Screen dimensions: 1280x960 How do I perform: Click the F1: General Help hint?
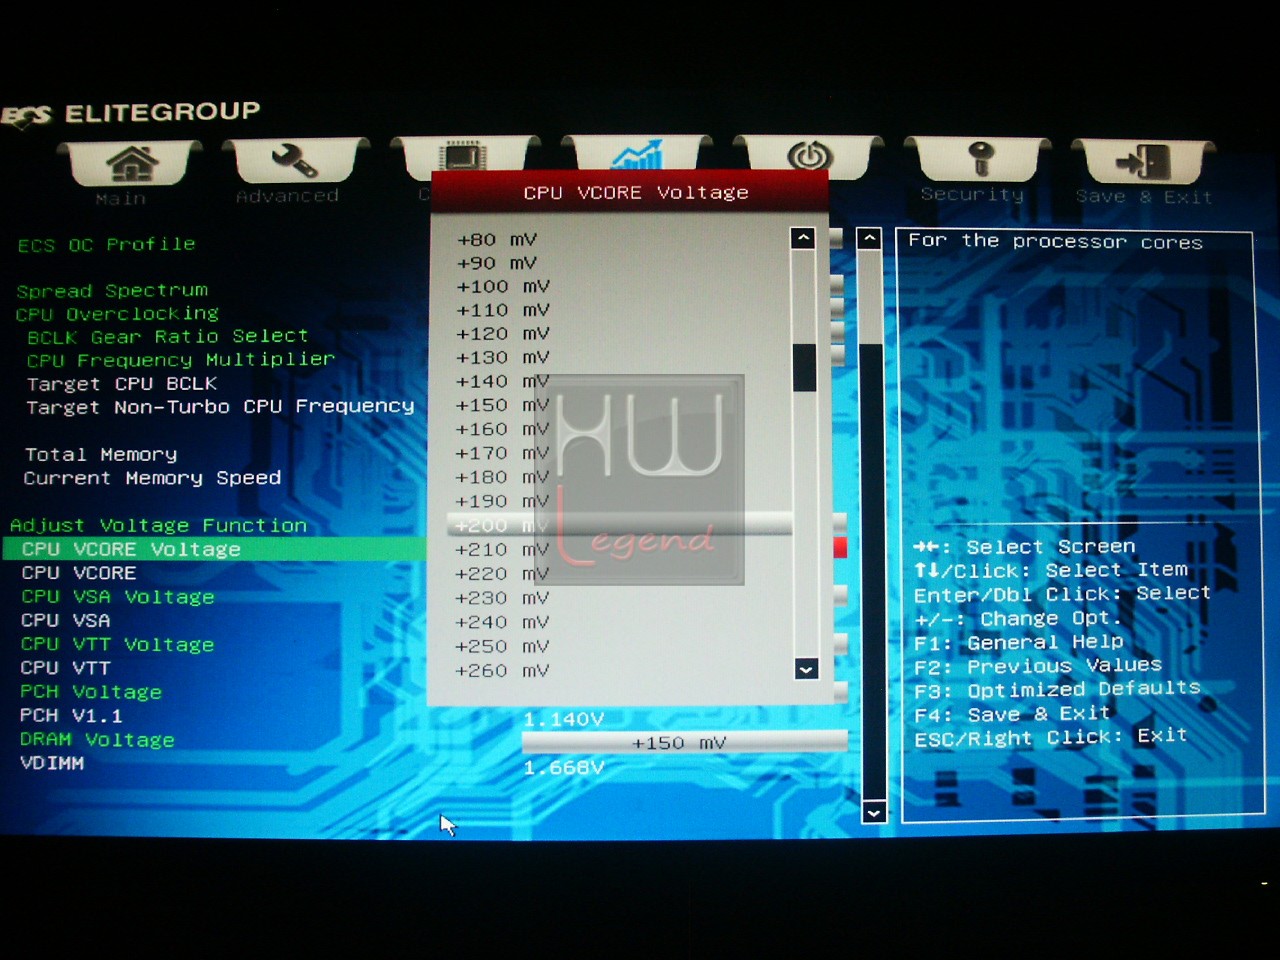coord(1019,641)
